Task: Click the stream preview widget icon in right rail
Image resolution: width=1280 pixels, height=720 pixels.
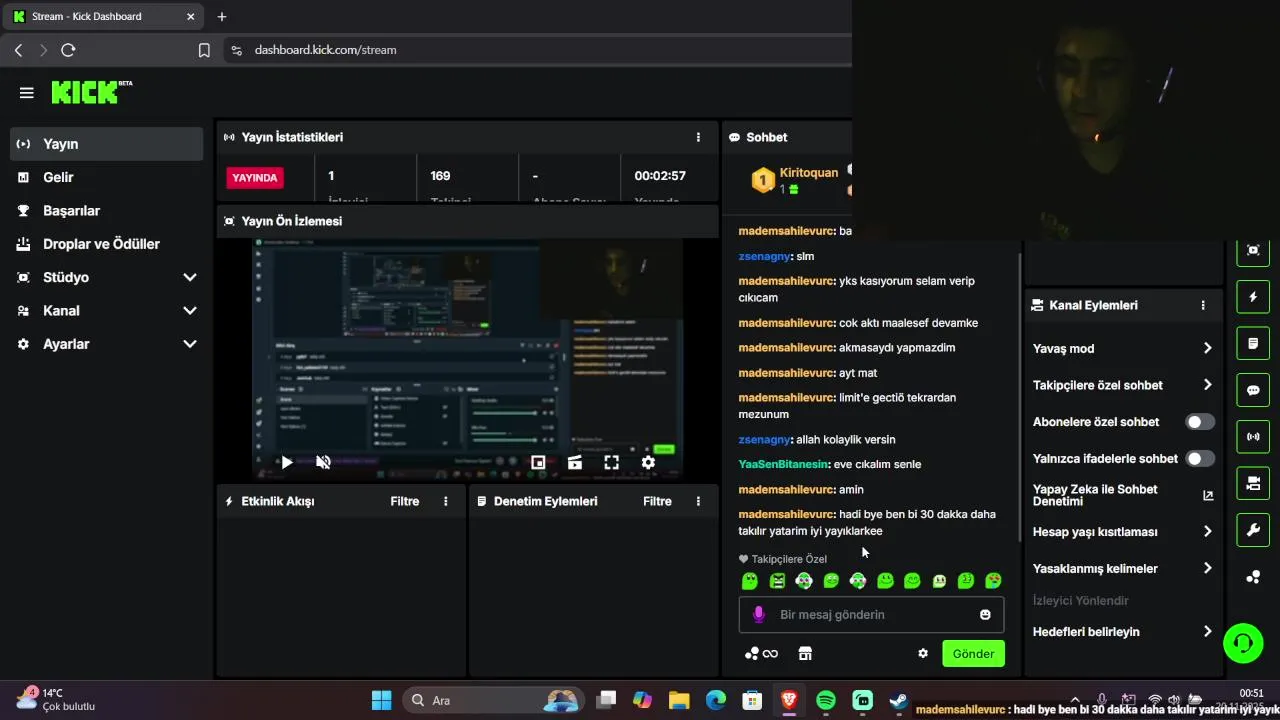Action: click(x=1253, y=250)
